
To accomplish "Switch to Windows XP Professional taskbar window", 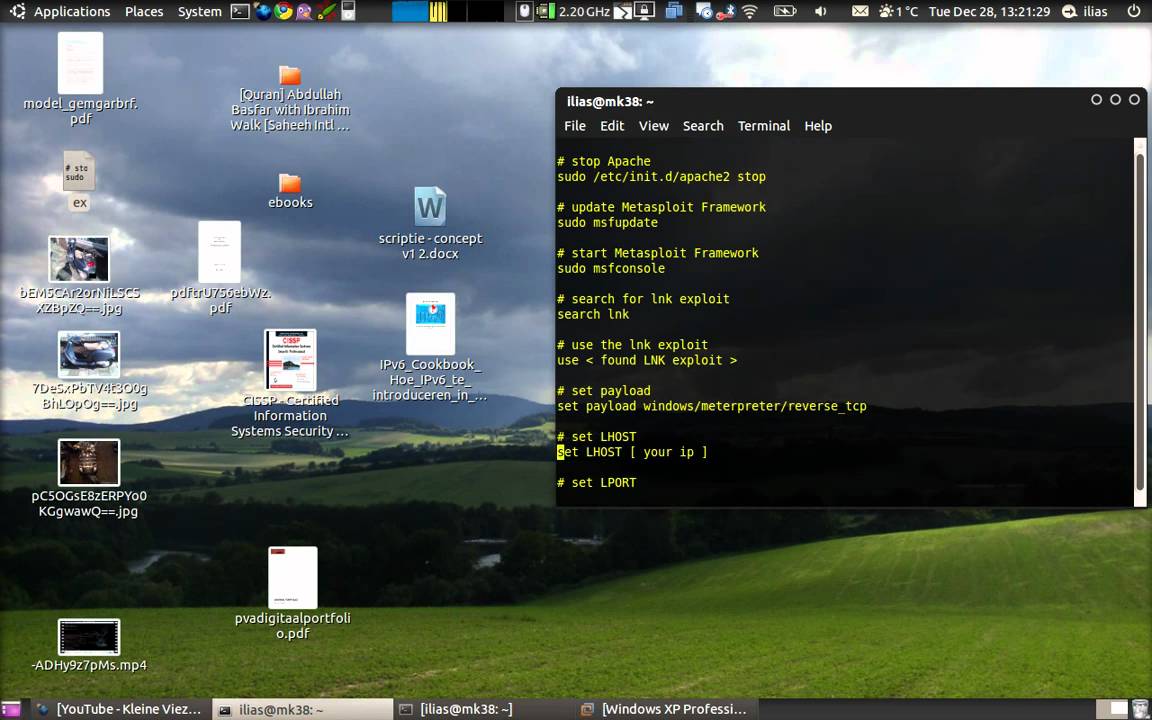I will [x=665, y=709].
